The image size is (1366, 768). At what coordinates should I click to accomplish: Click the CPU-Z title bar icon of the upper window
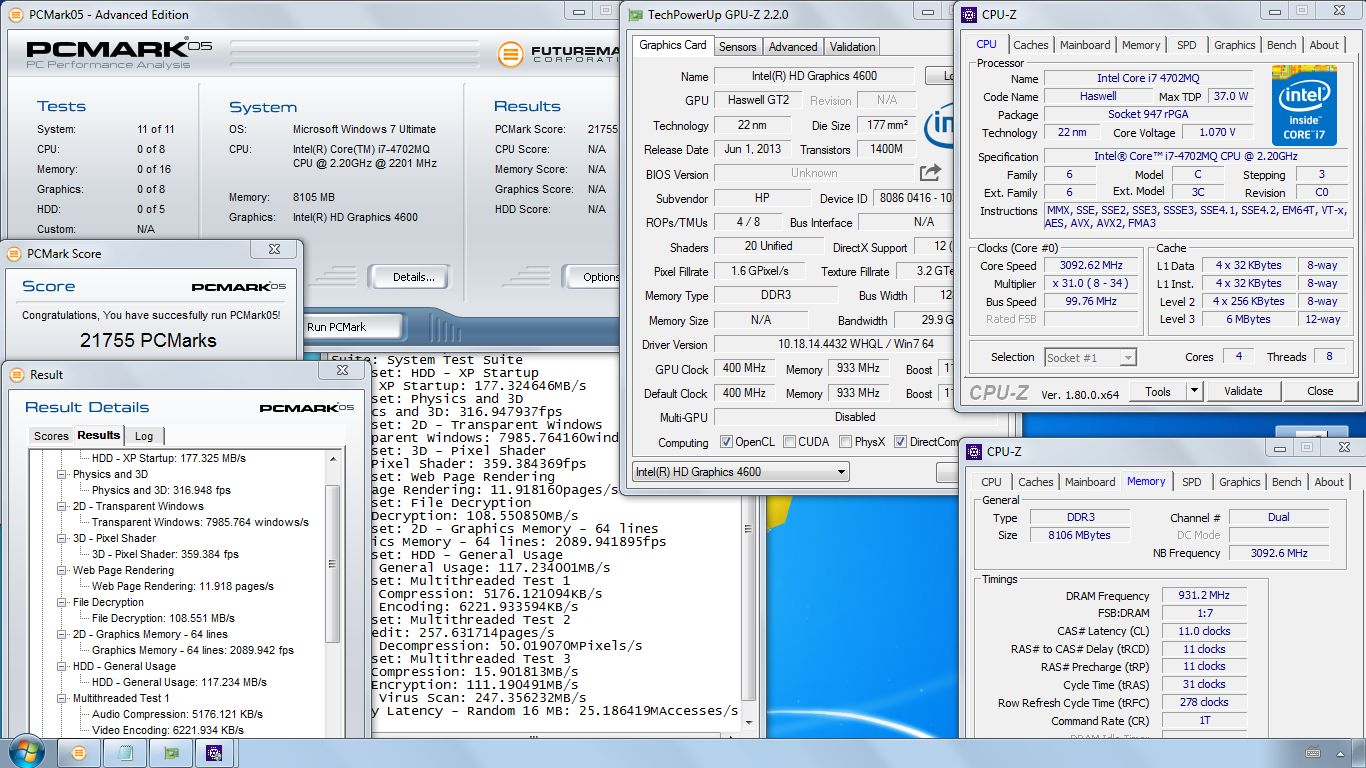pyautogui.click(x=969, y=14)
